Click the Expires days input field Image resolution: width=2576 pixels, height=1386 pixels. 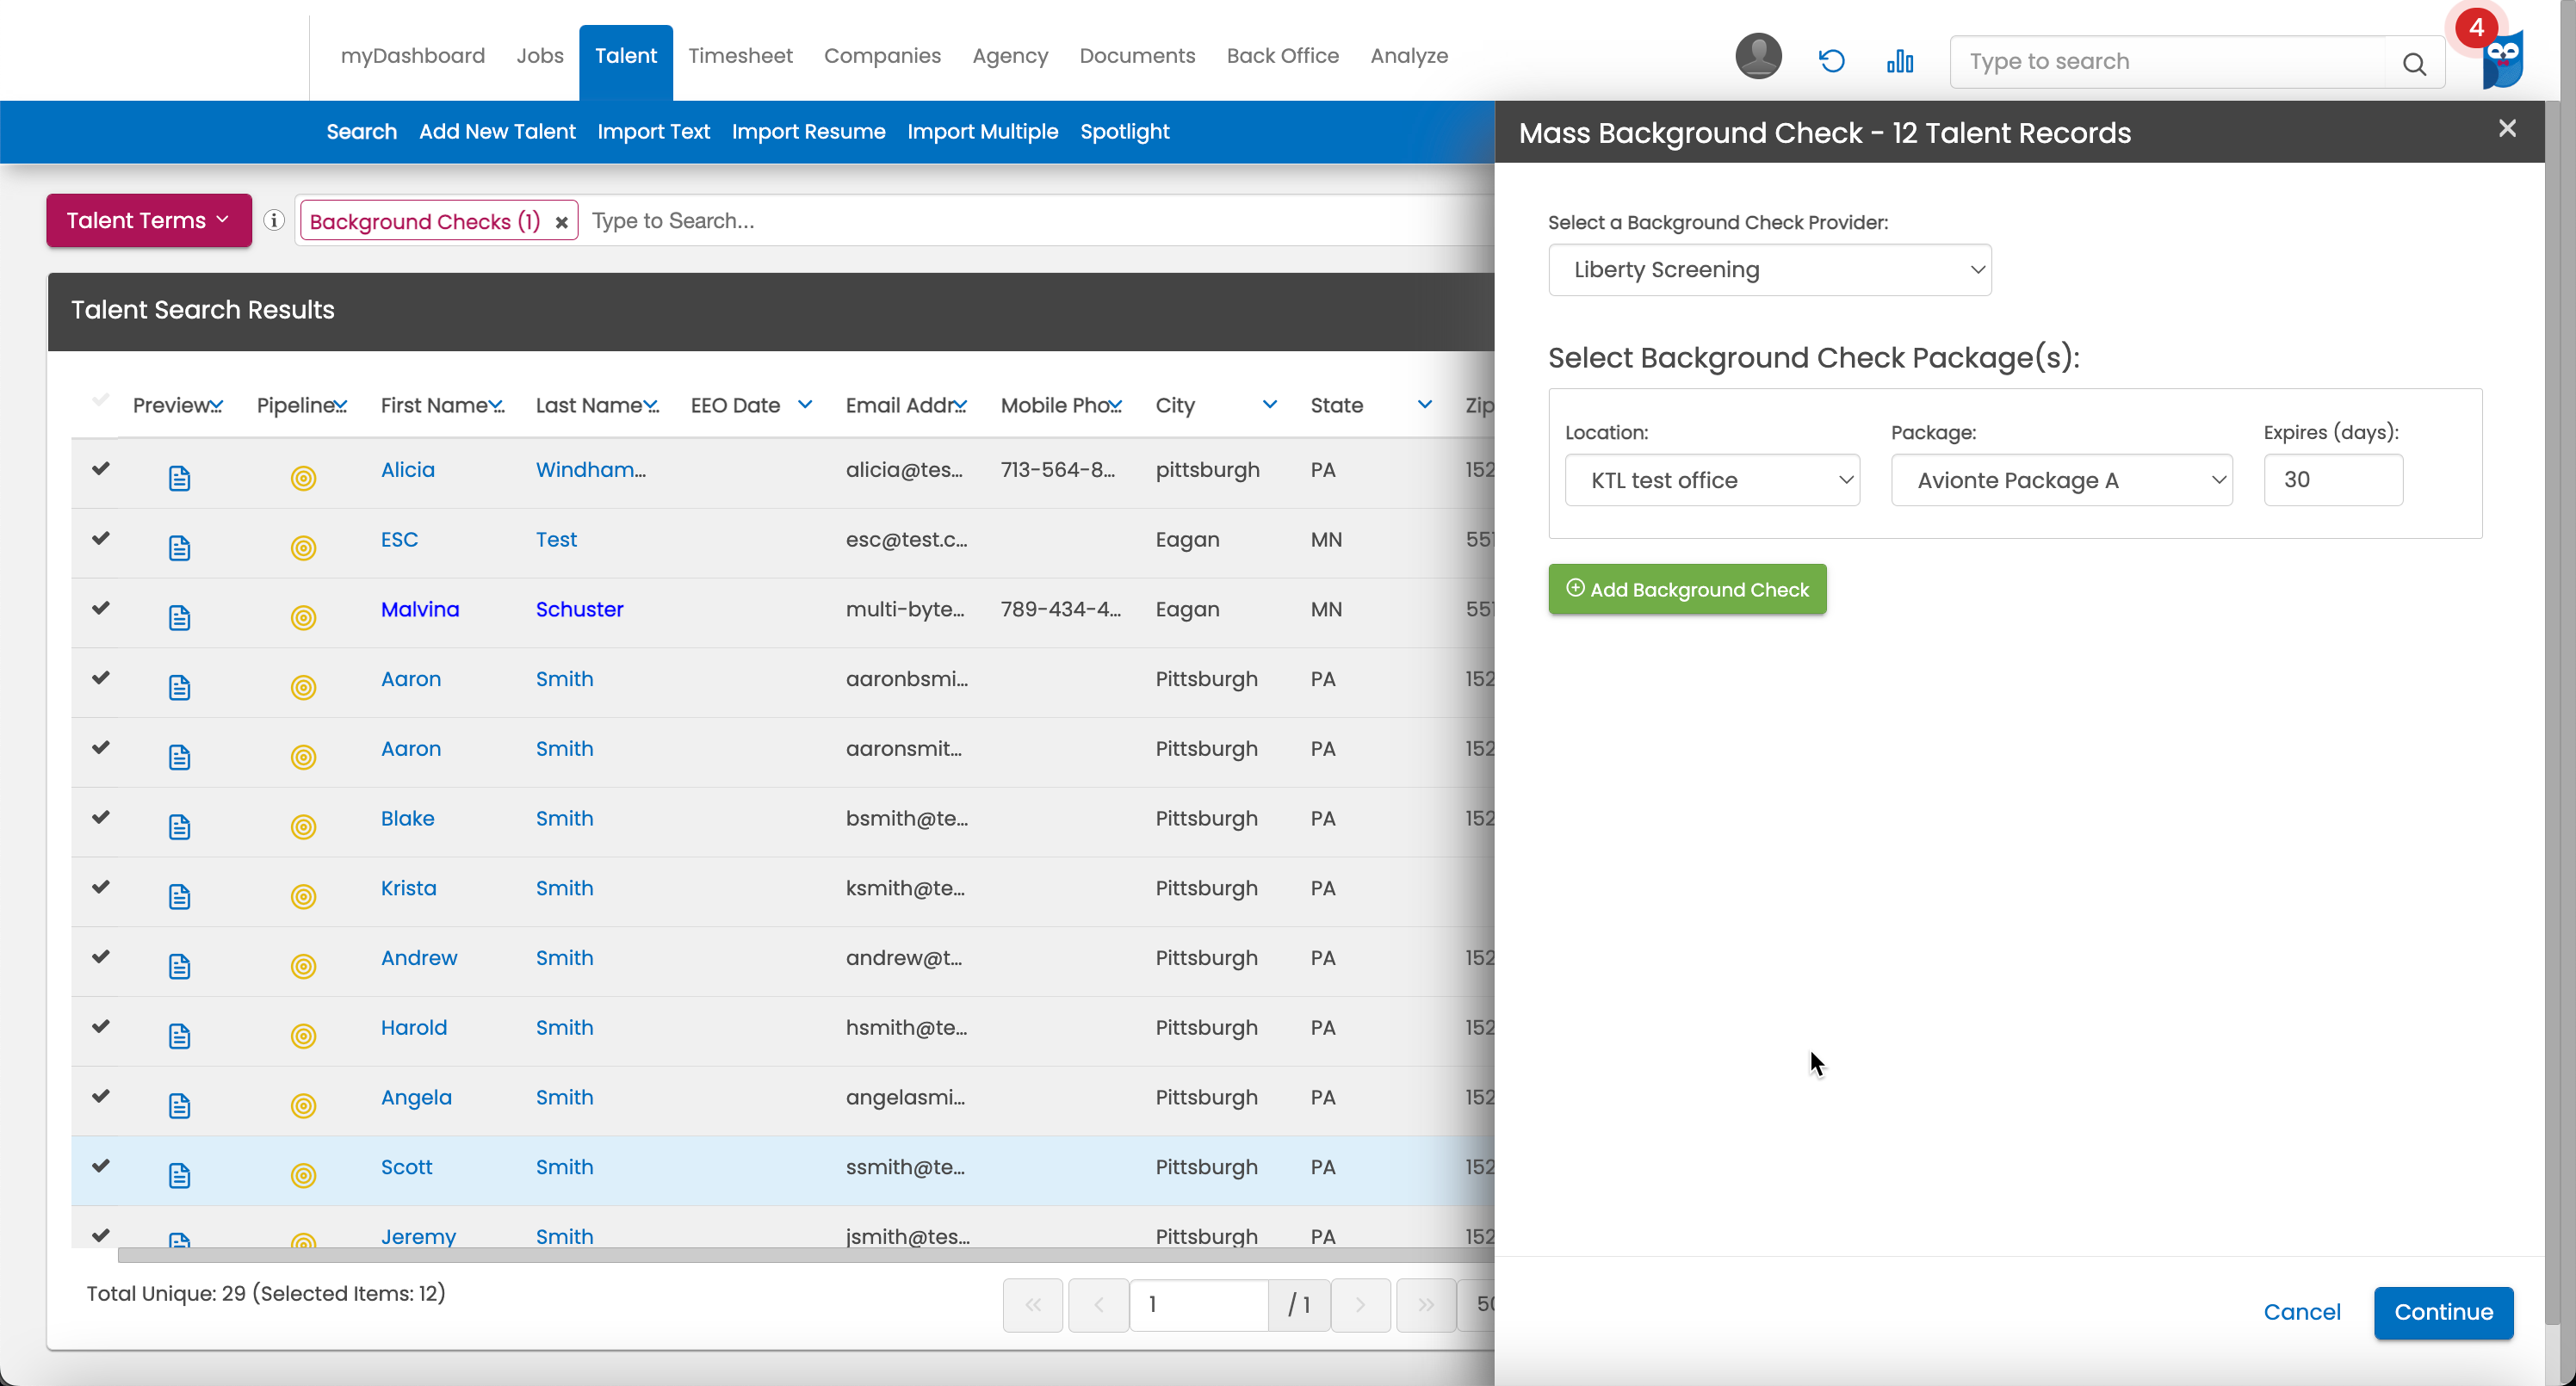coord(2333,480)
